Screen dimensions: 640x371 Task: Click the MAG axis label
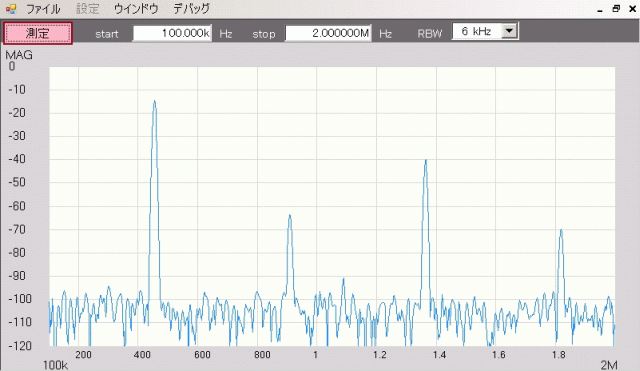(19, 55)
